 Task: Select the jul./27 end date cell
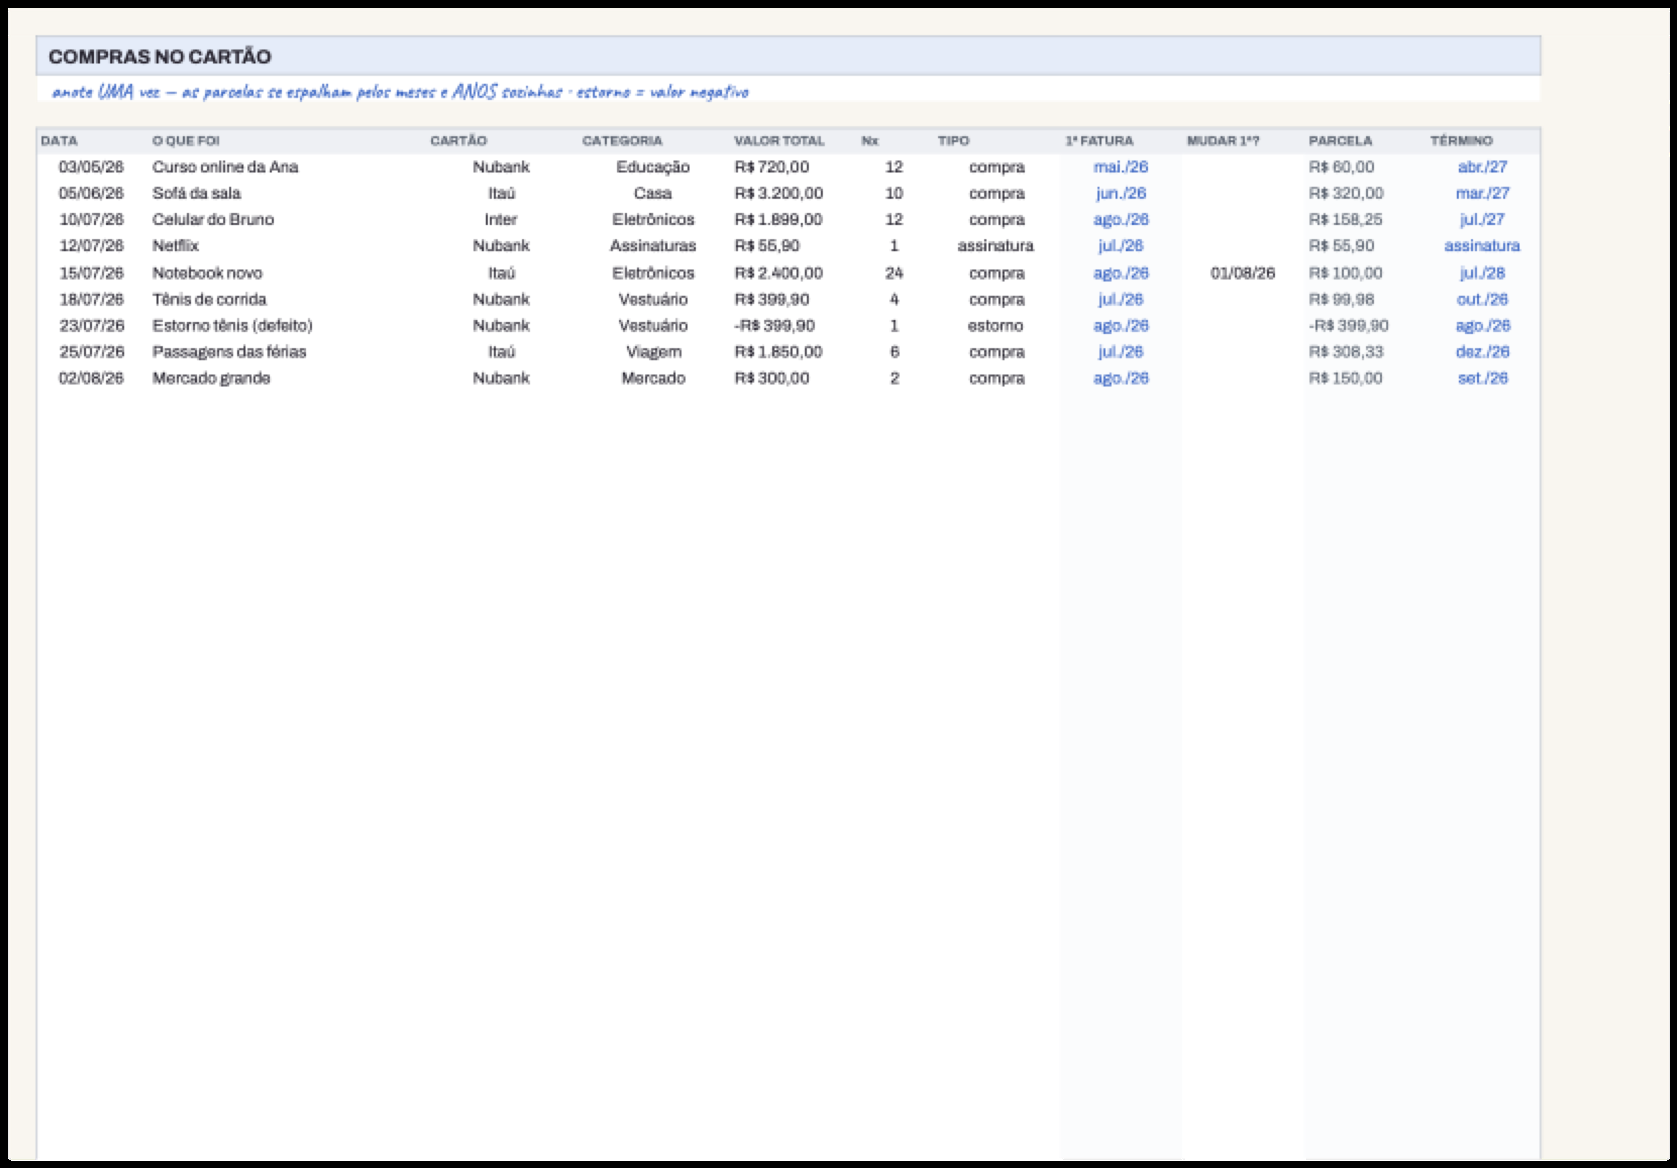click(x=1482, y=219)
